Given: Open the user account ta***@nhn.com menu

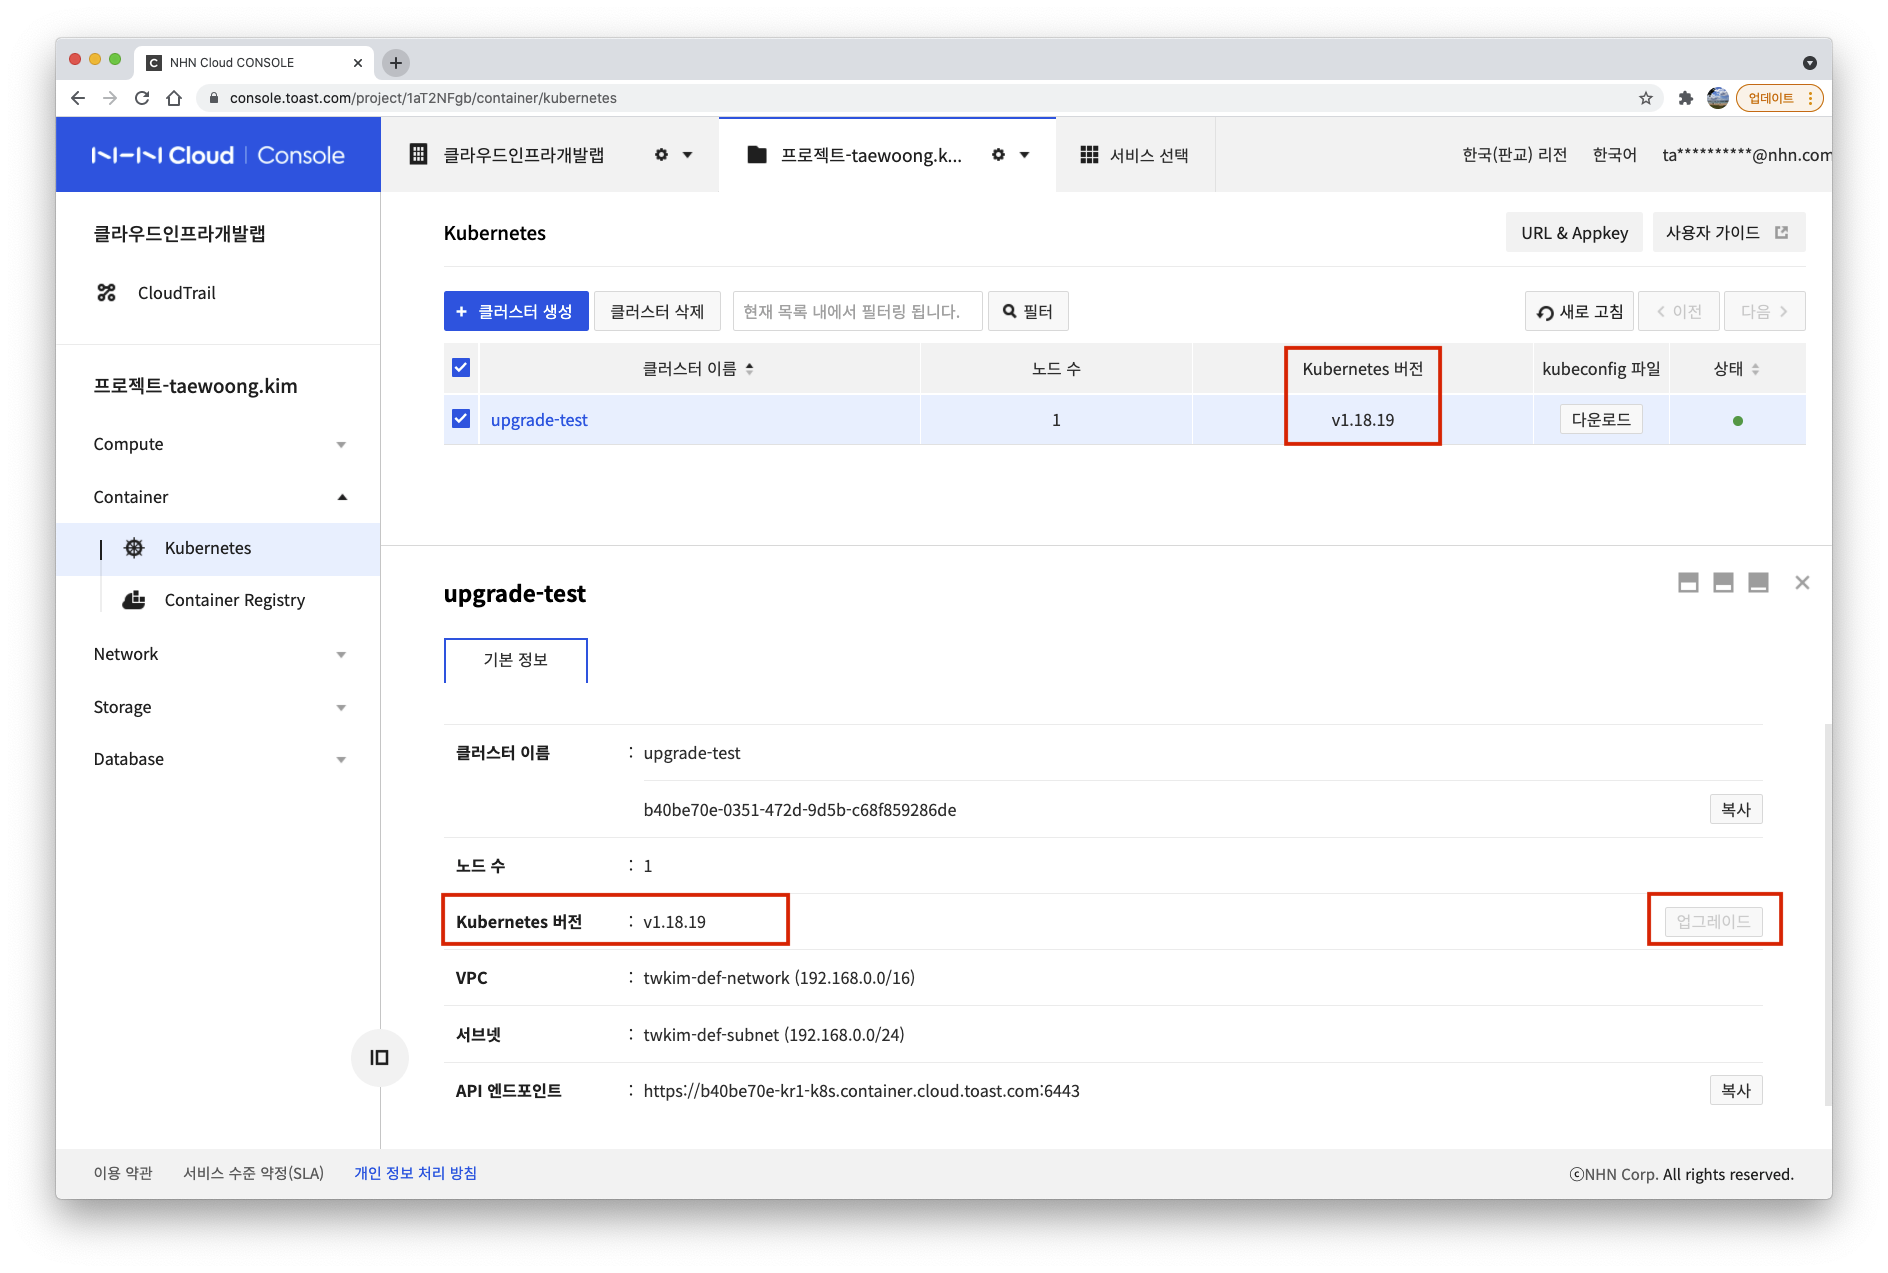Looking at the screenshot, I should coord(1746,155).
